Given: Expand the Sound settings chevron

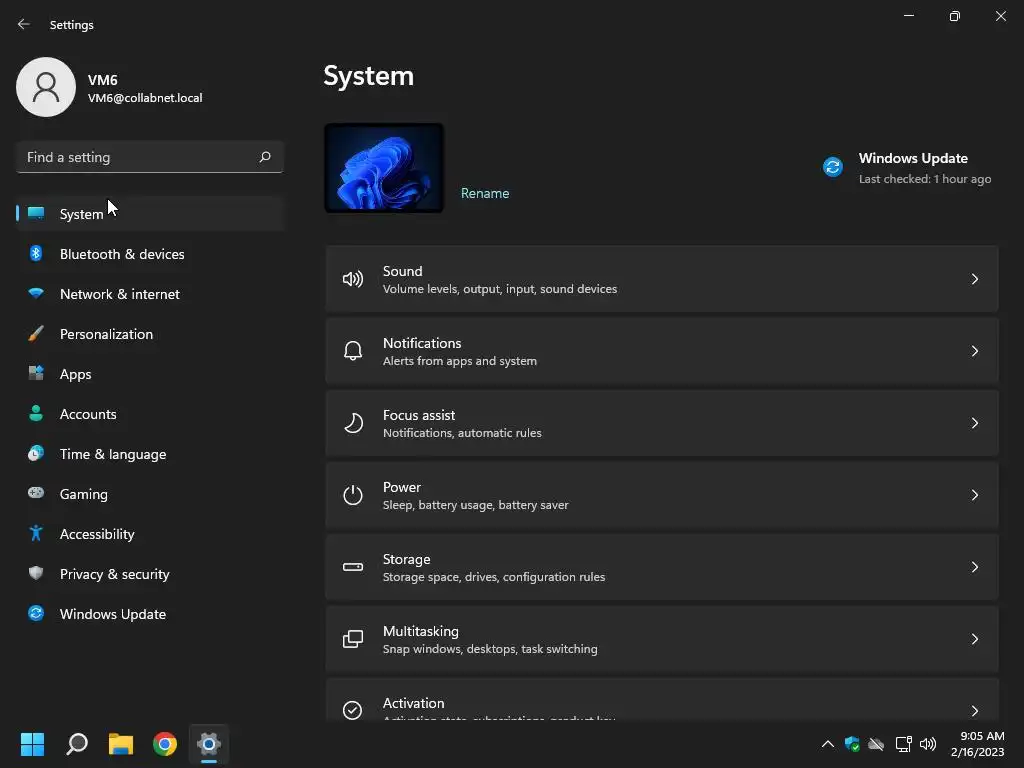Looking at the screenshot, I should pos(974,279).
